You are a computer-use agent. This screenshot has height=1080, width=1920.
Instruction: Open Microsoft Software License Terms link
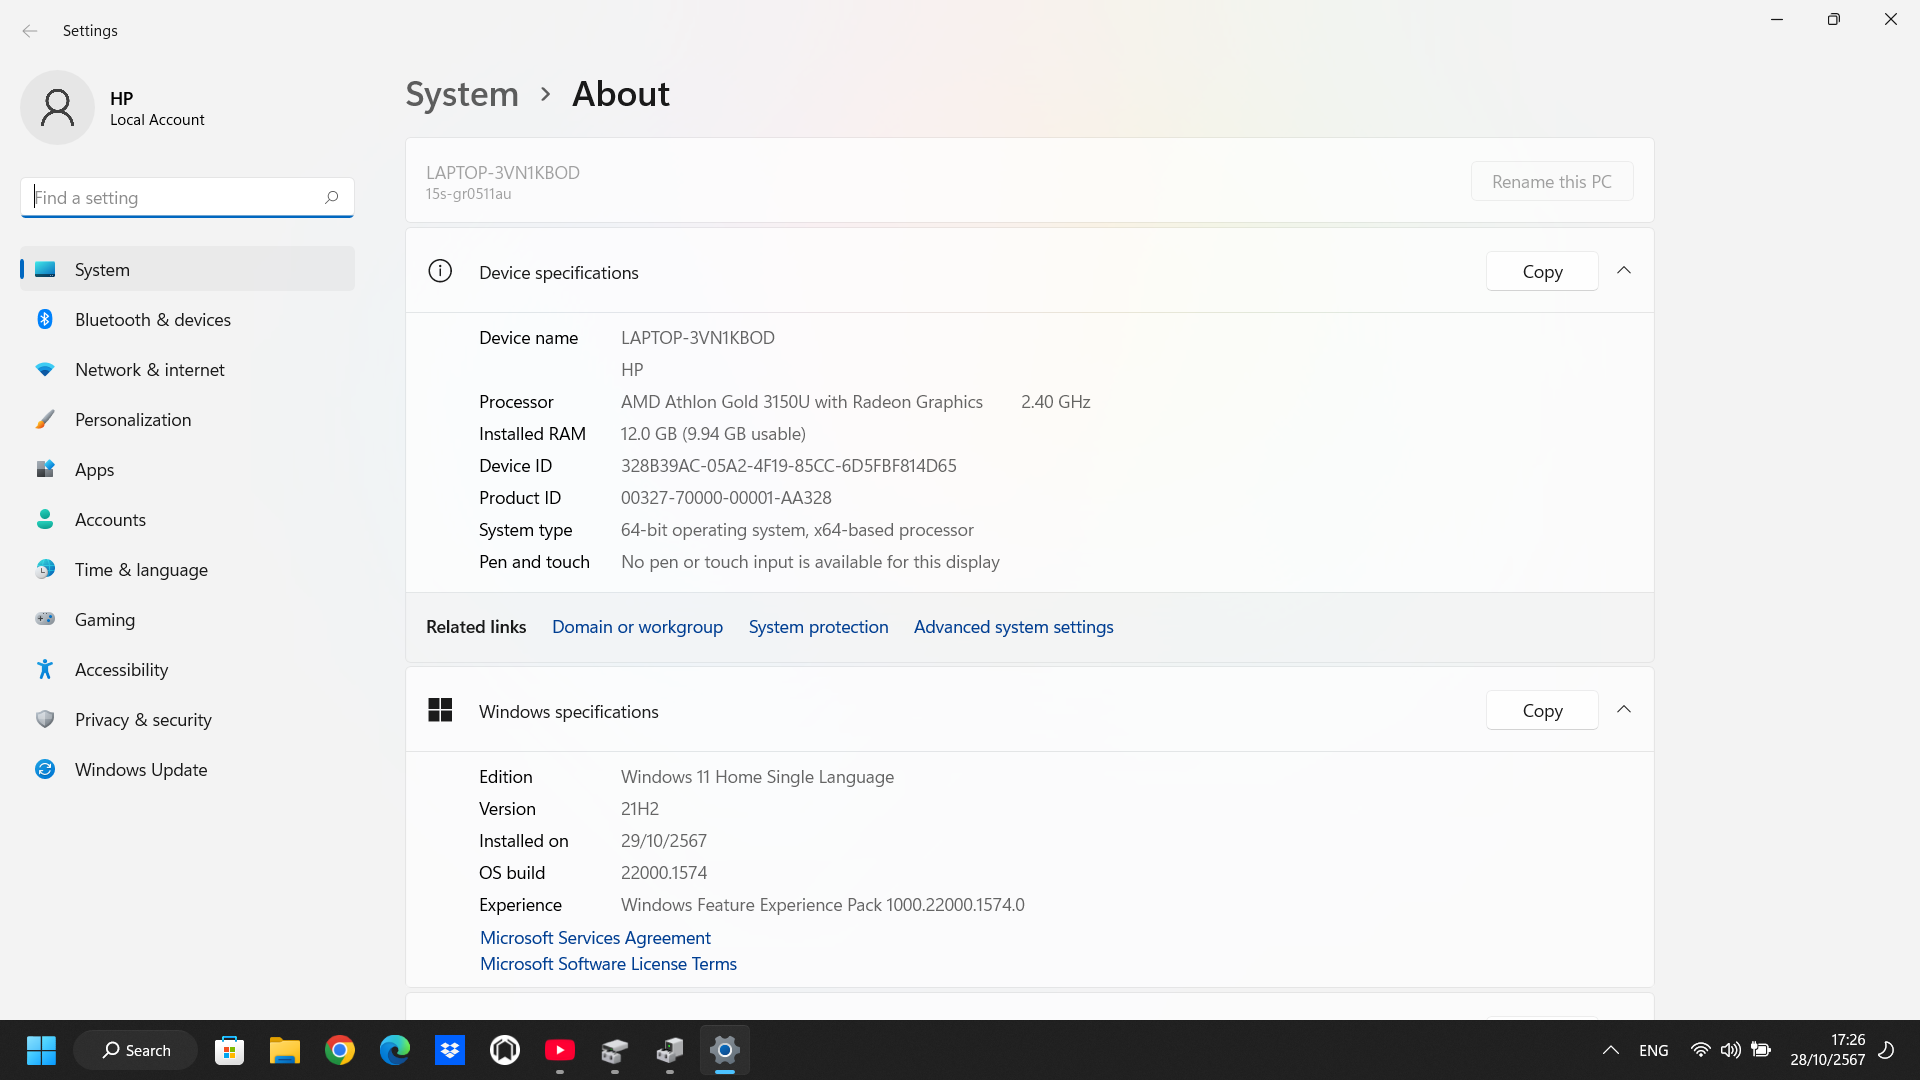[608, 964]
